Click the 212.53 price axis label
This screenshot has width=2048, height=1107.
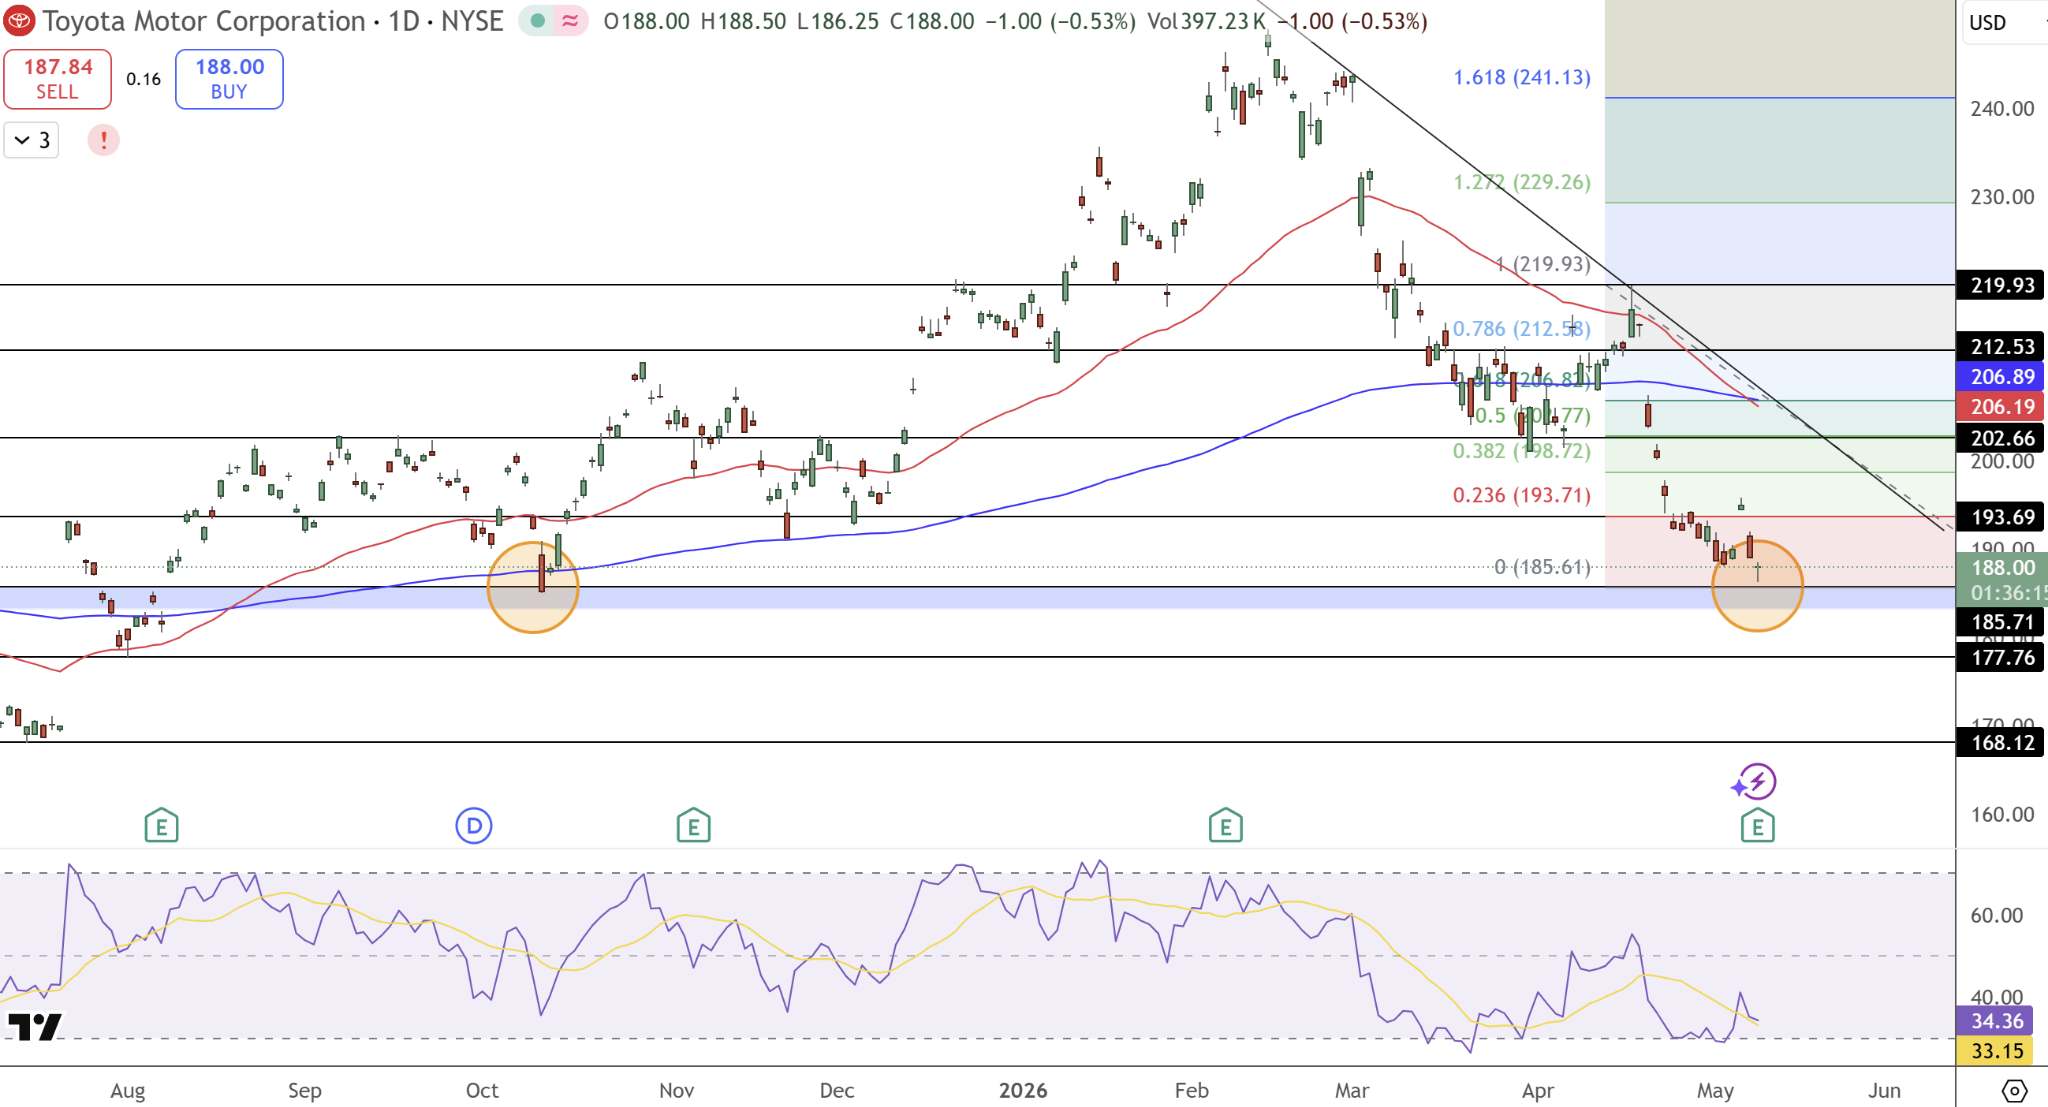point(2002,346)
